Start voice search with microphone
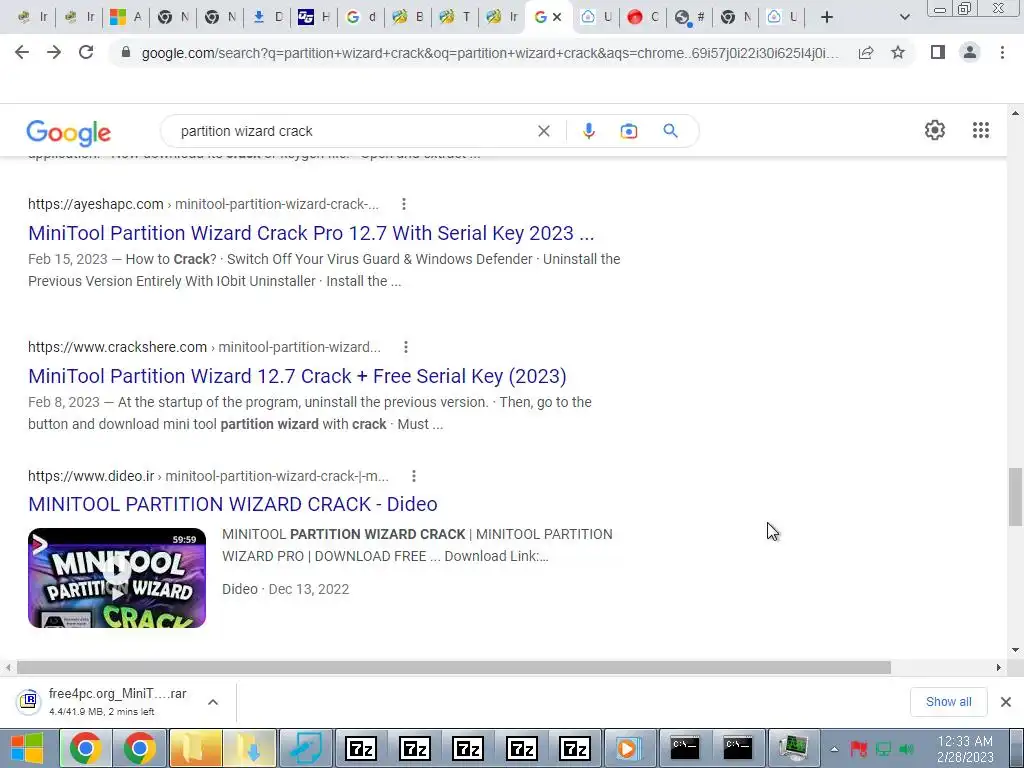This screenshot has width=1024, height=768. point(588,131)
